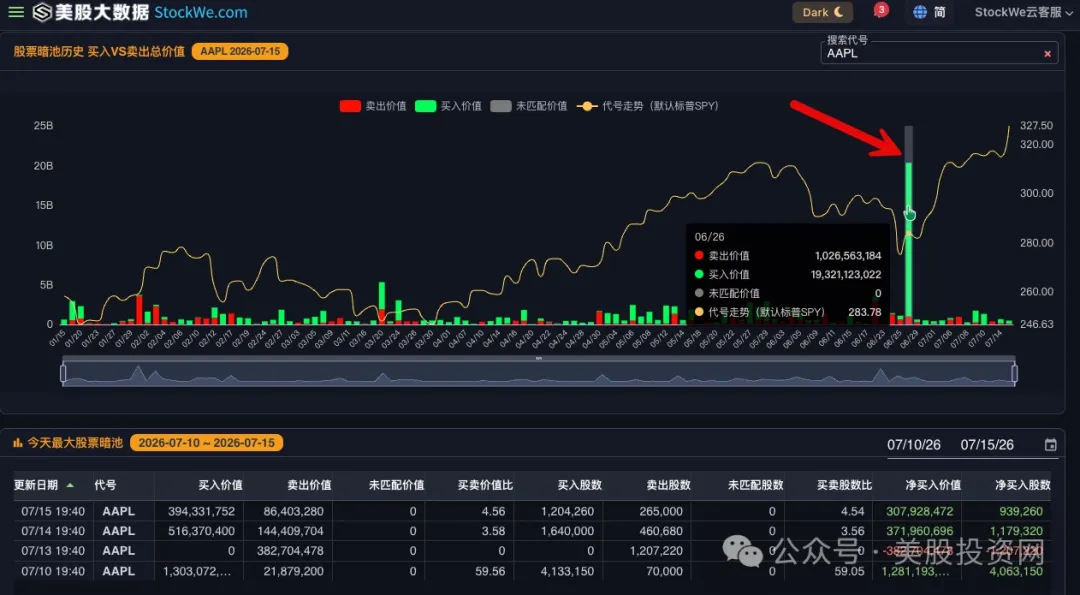Viewport: 1080px width, 595px height.
Task: Toggle the Dark mode button
Action: [x=822, y=12]
